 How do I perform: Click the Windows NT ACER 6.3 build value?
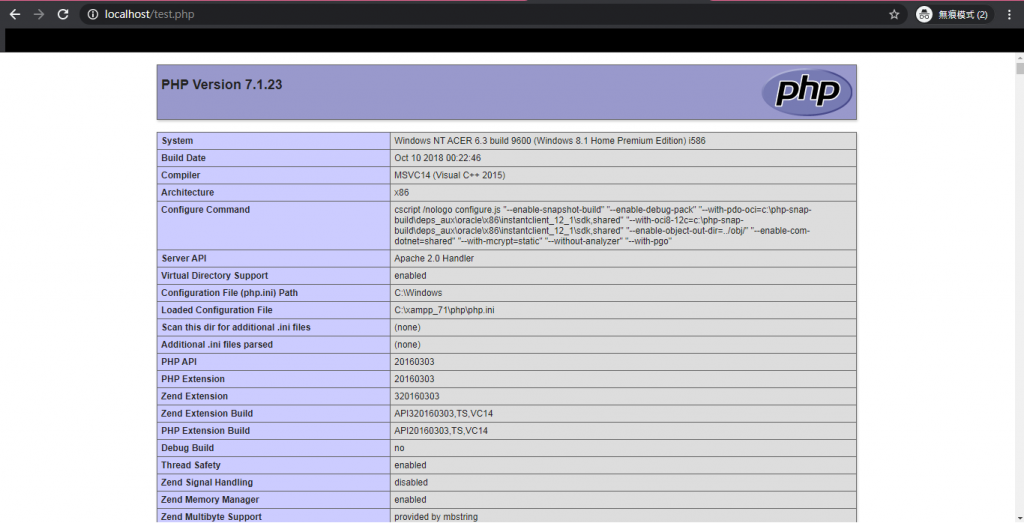pyautogui.click(x=550, y=141)
